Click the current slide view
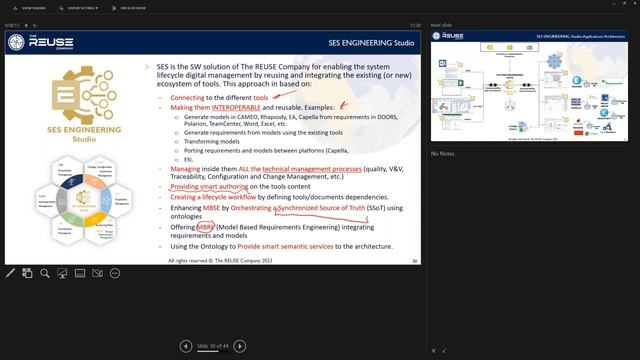 (213, 147)
